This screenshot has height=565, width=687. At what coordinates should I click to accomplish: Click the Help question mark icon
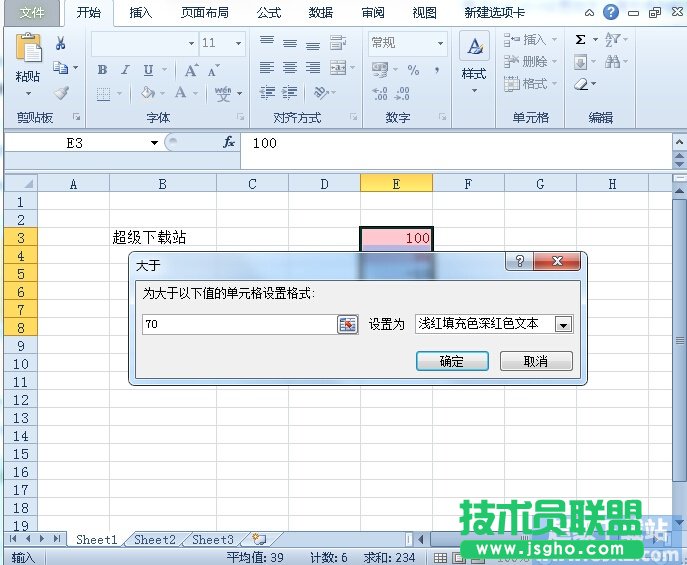tap(610, 13)
